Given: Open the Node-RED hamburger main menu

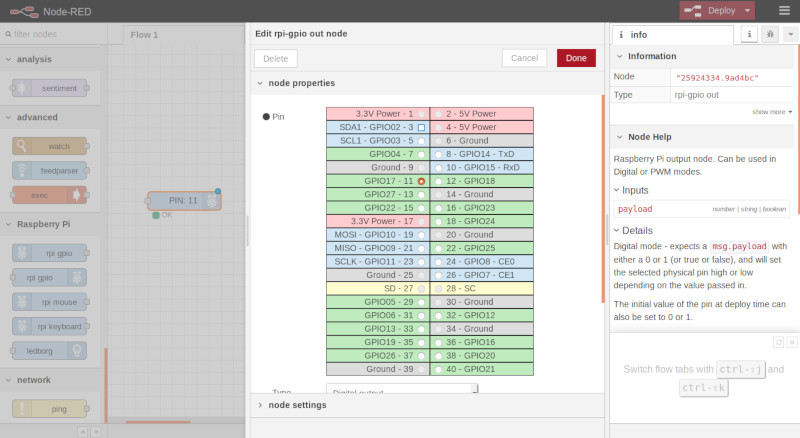Looking at the screenshot, I should point(784,11).
